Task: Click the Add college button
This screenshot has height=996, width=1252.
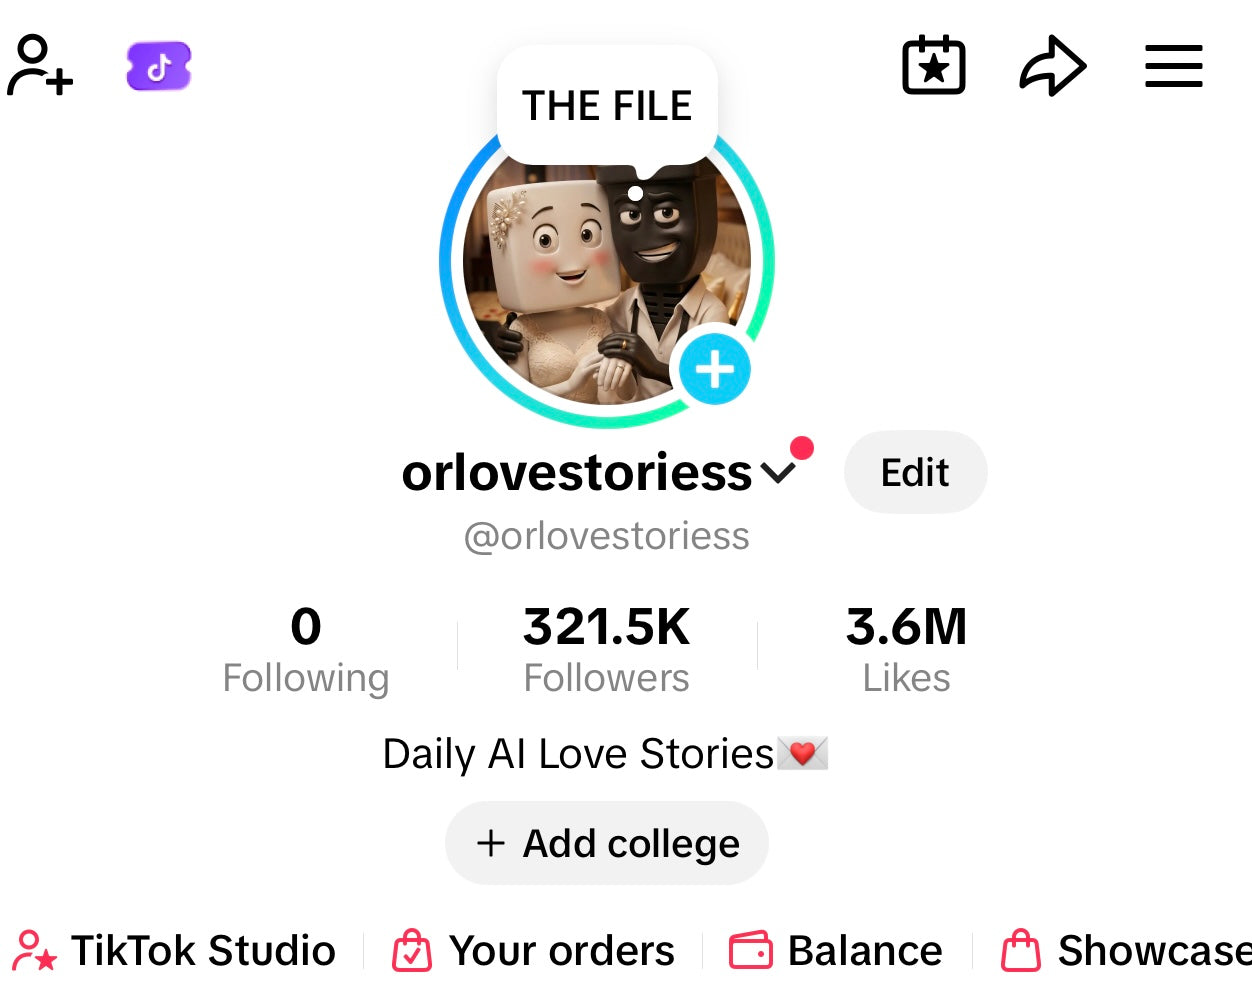Action: (x=607, y=843)
